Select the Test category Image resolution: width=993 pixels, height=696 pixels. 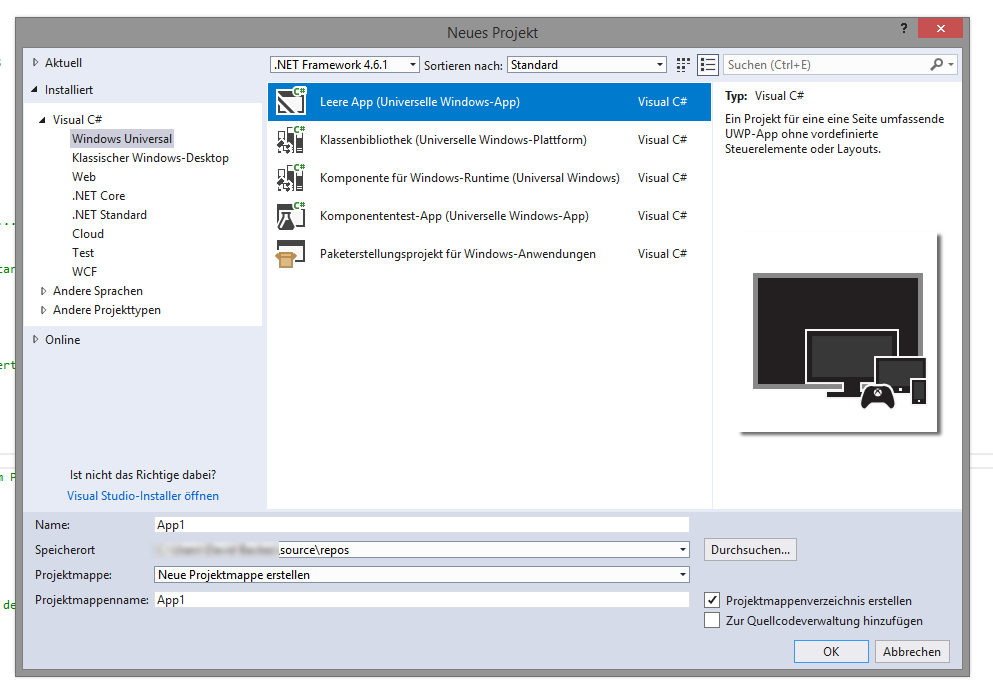pos(83,253)
